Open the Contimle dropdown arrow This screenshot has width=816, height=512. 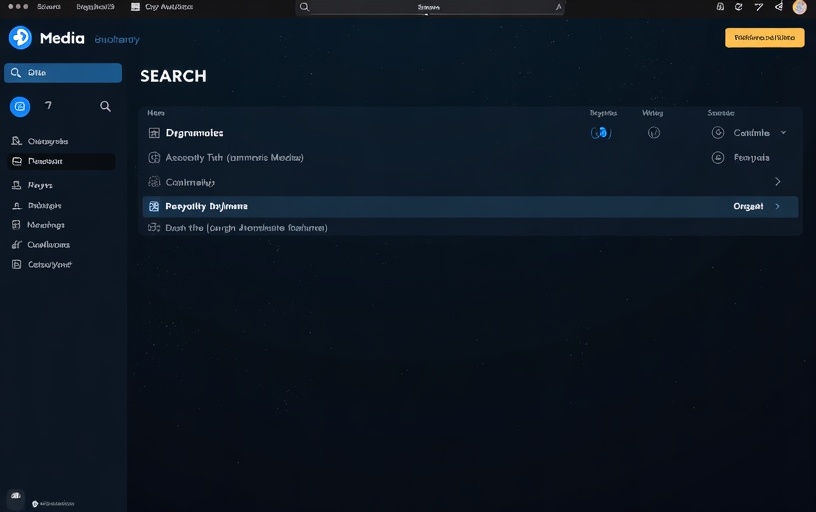tap(783, 133)
